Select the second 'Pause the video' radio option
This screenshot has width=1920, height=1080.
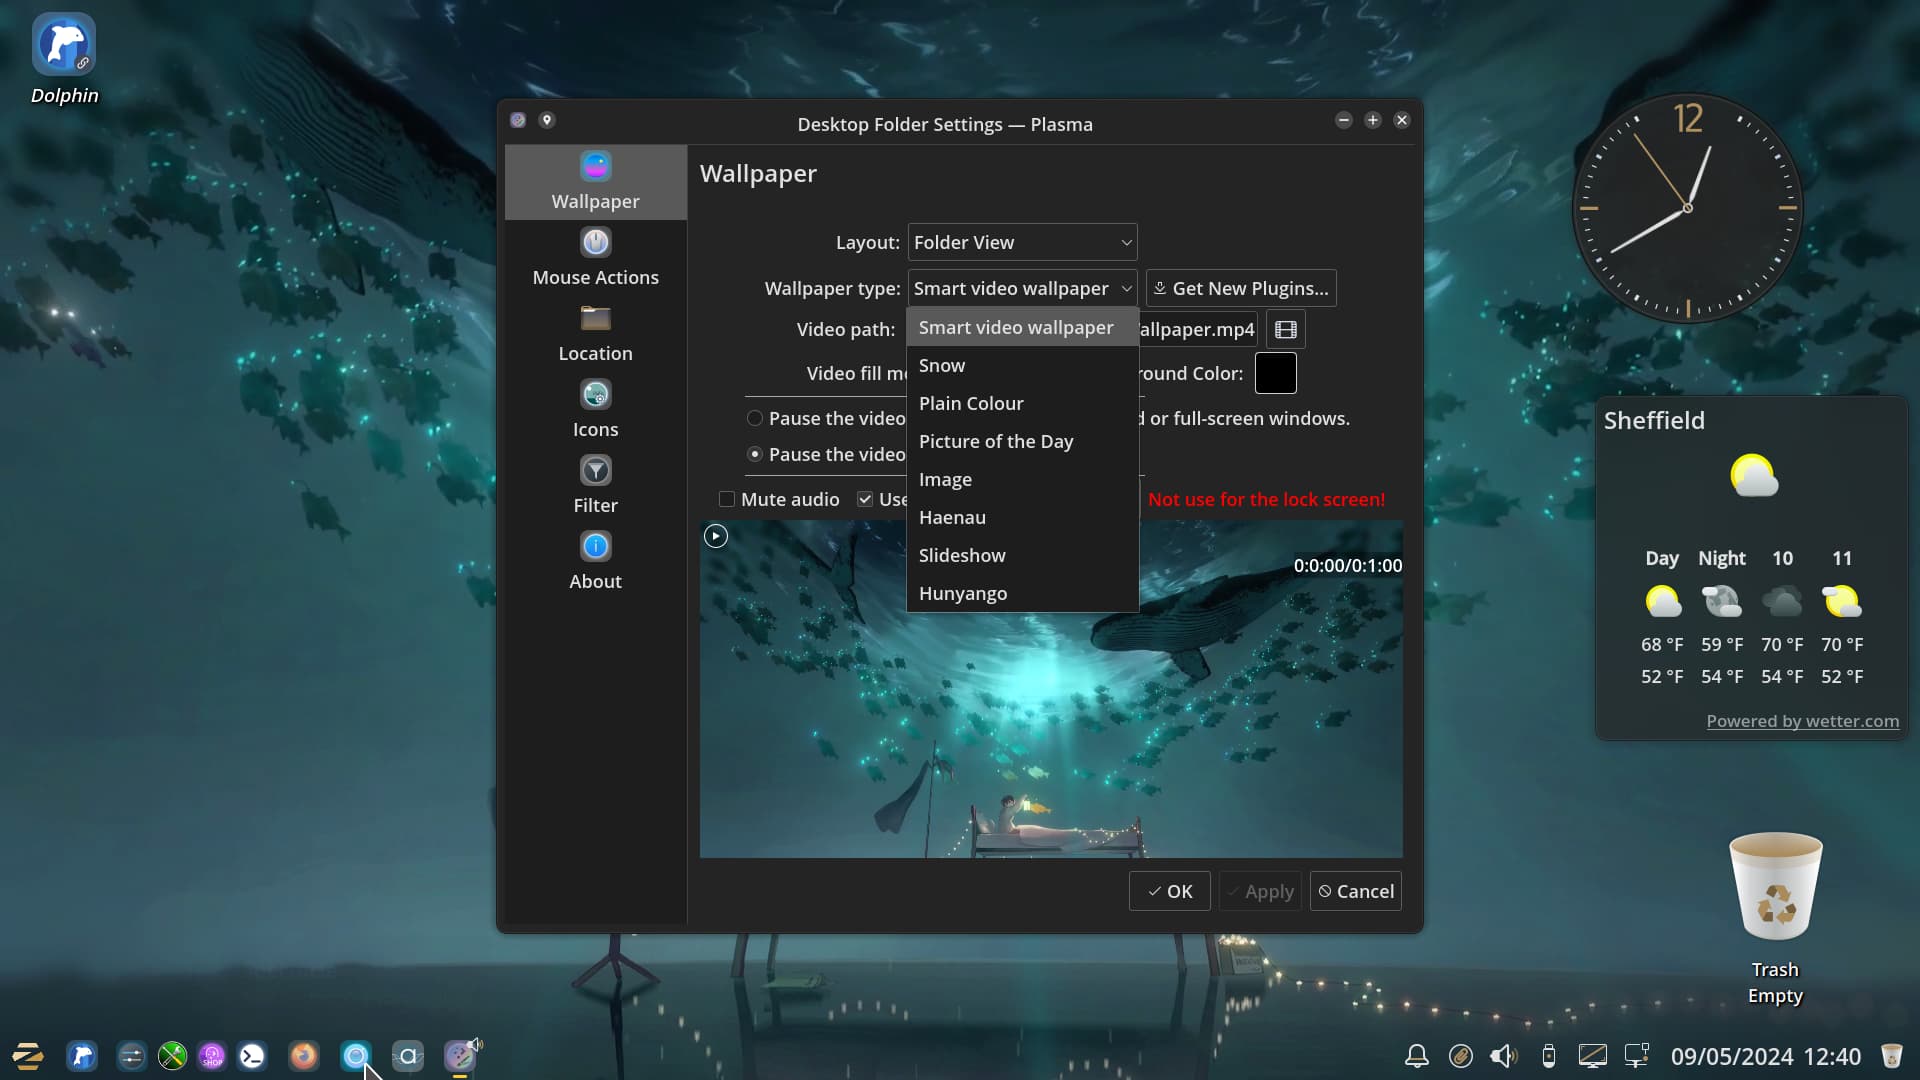click(x=755, y=454)
